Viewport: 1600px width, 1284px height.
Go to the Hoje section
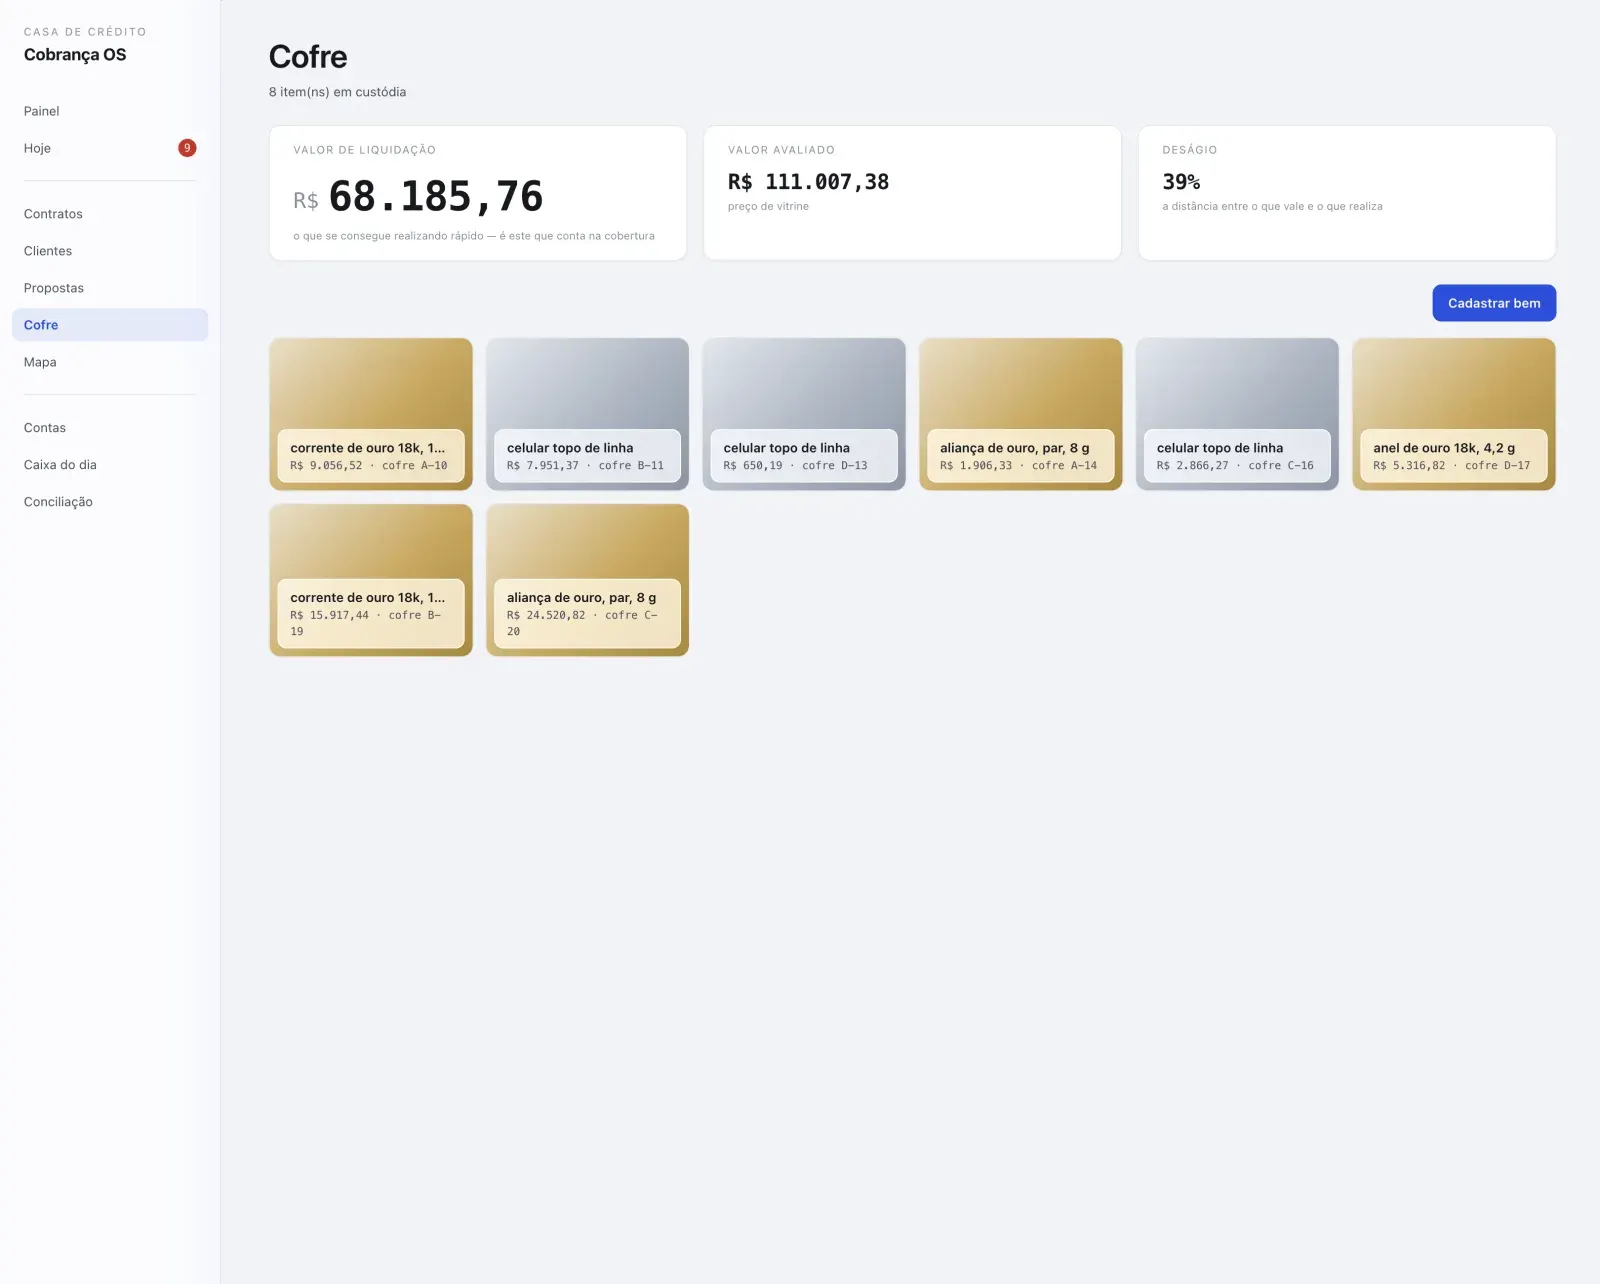(x=110, y=148)
